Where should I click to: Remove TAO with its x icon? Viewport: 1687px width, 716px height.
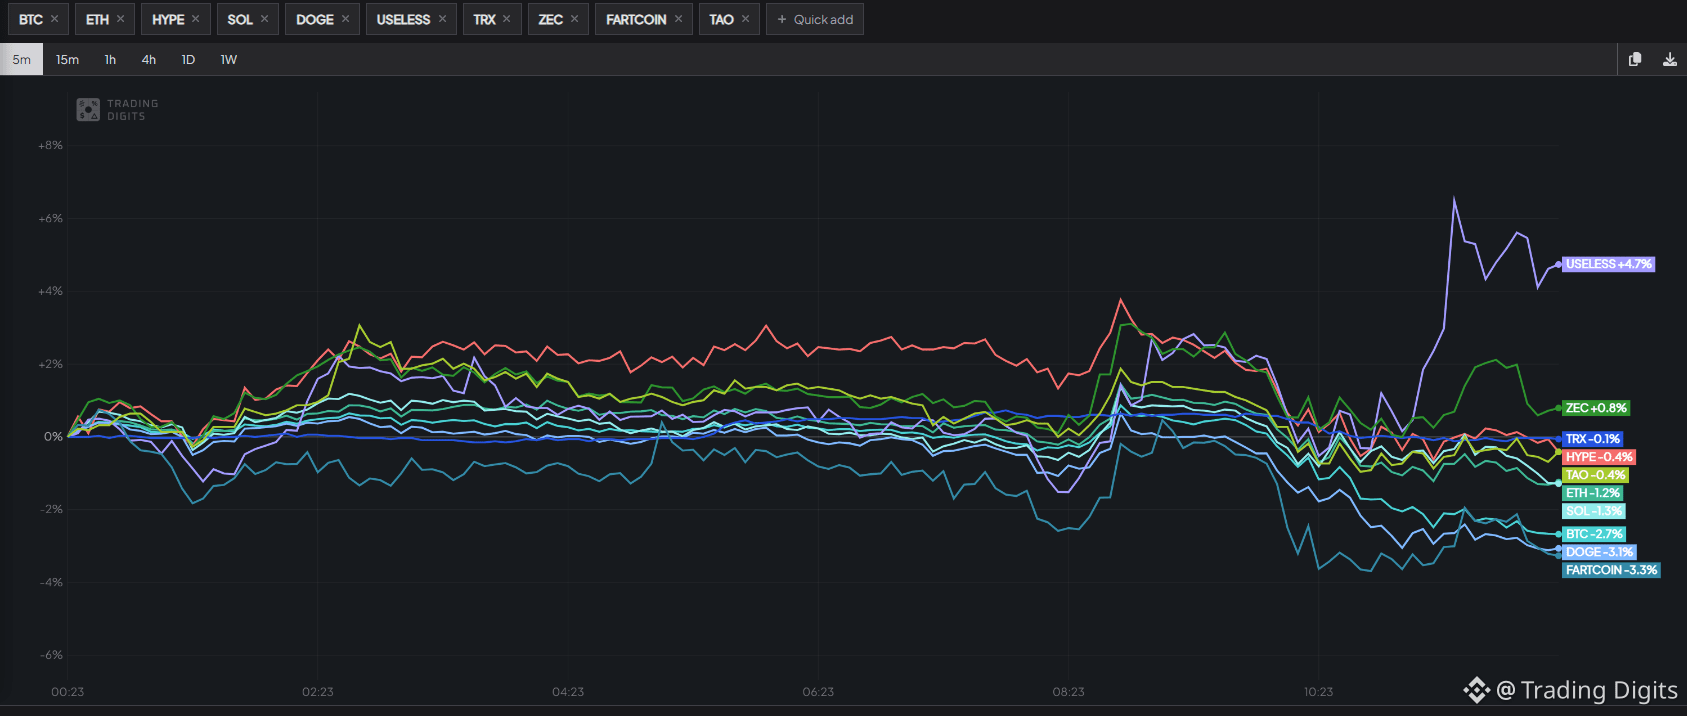click(x=745, y=19)
